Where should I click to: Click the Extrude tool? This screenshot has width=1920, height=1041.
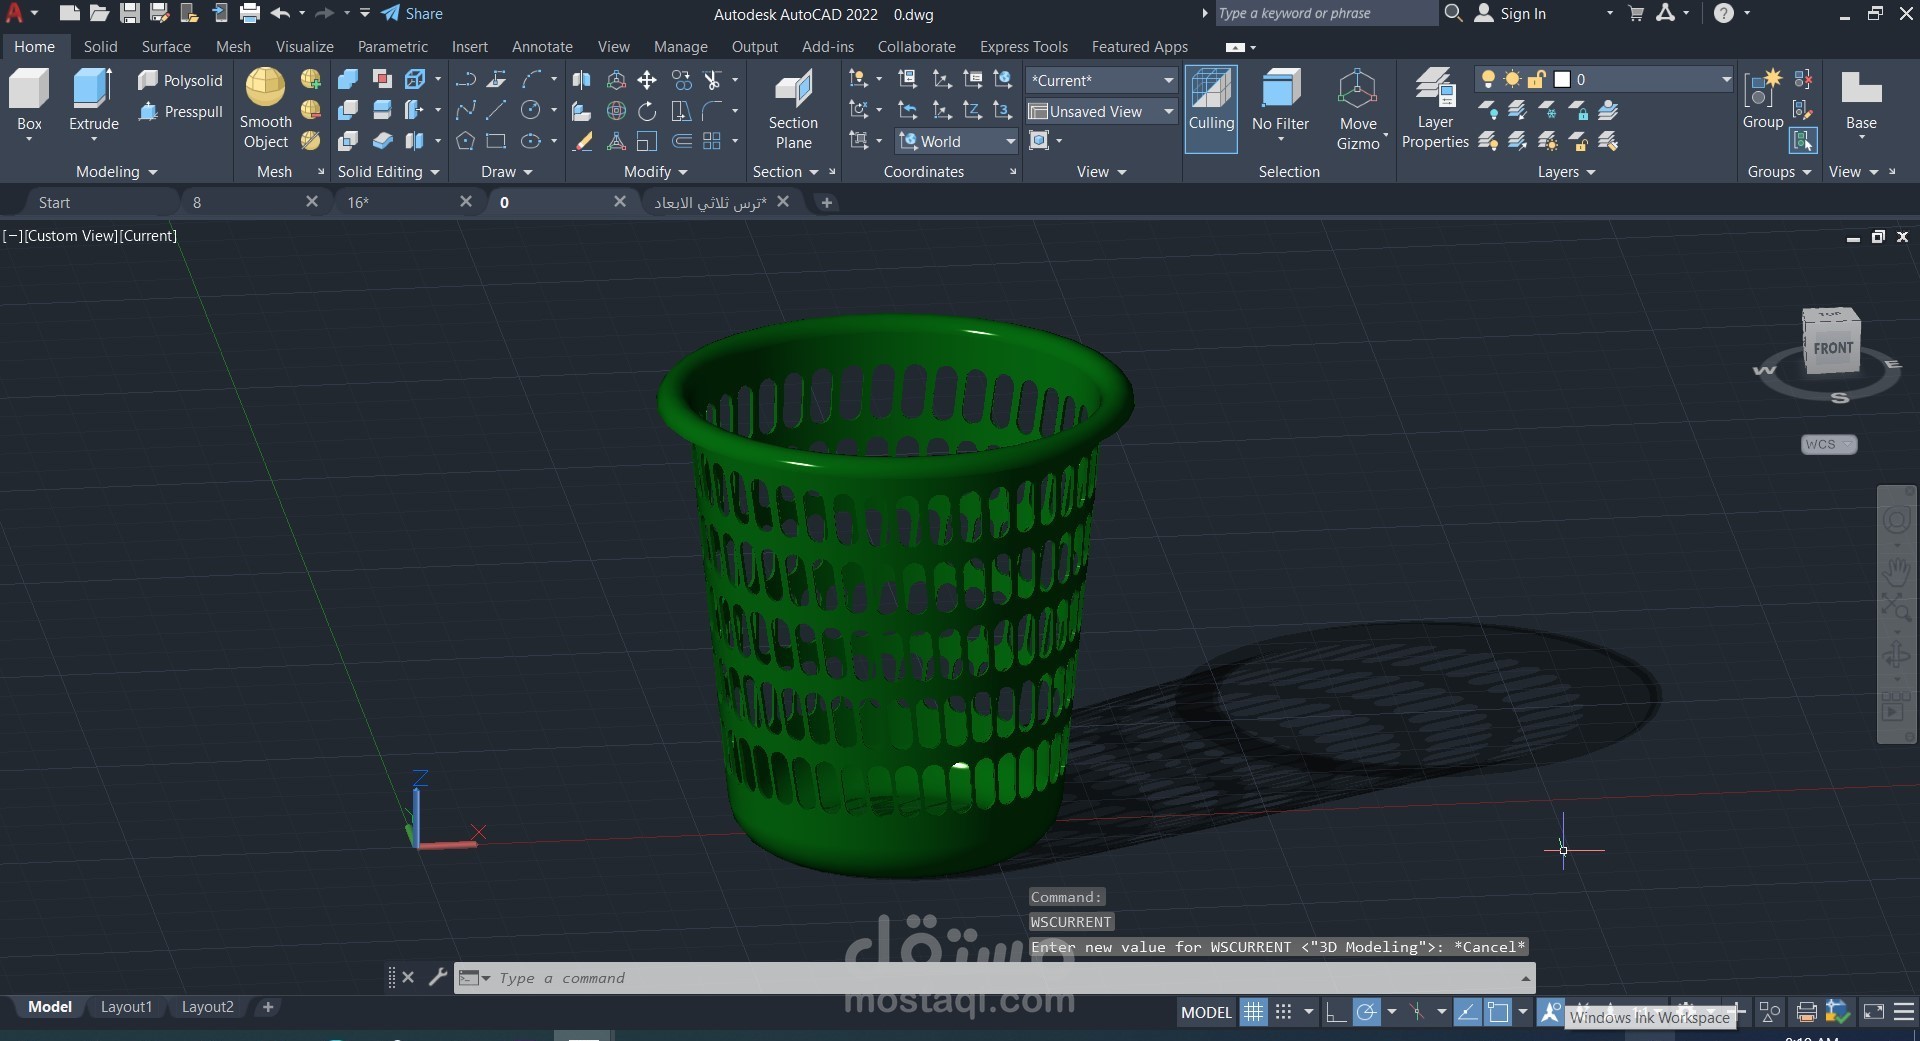[x=93, y=100]
